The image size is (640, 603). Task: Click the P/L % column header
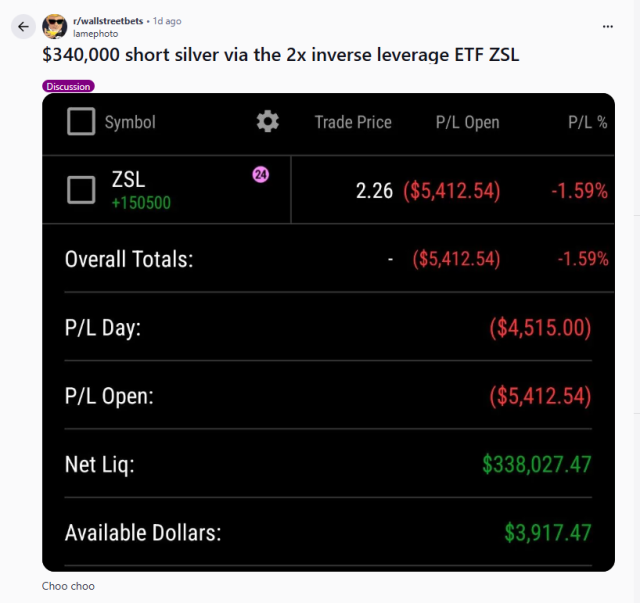point(588,122)
